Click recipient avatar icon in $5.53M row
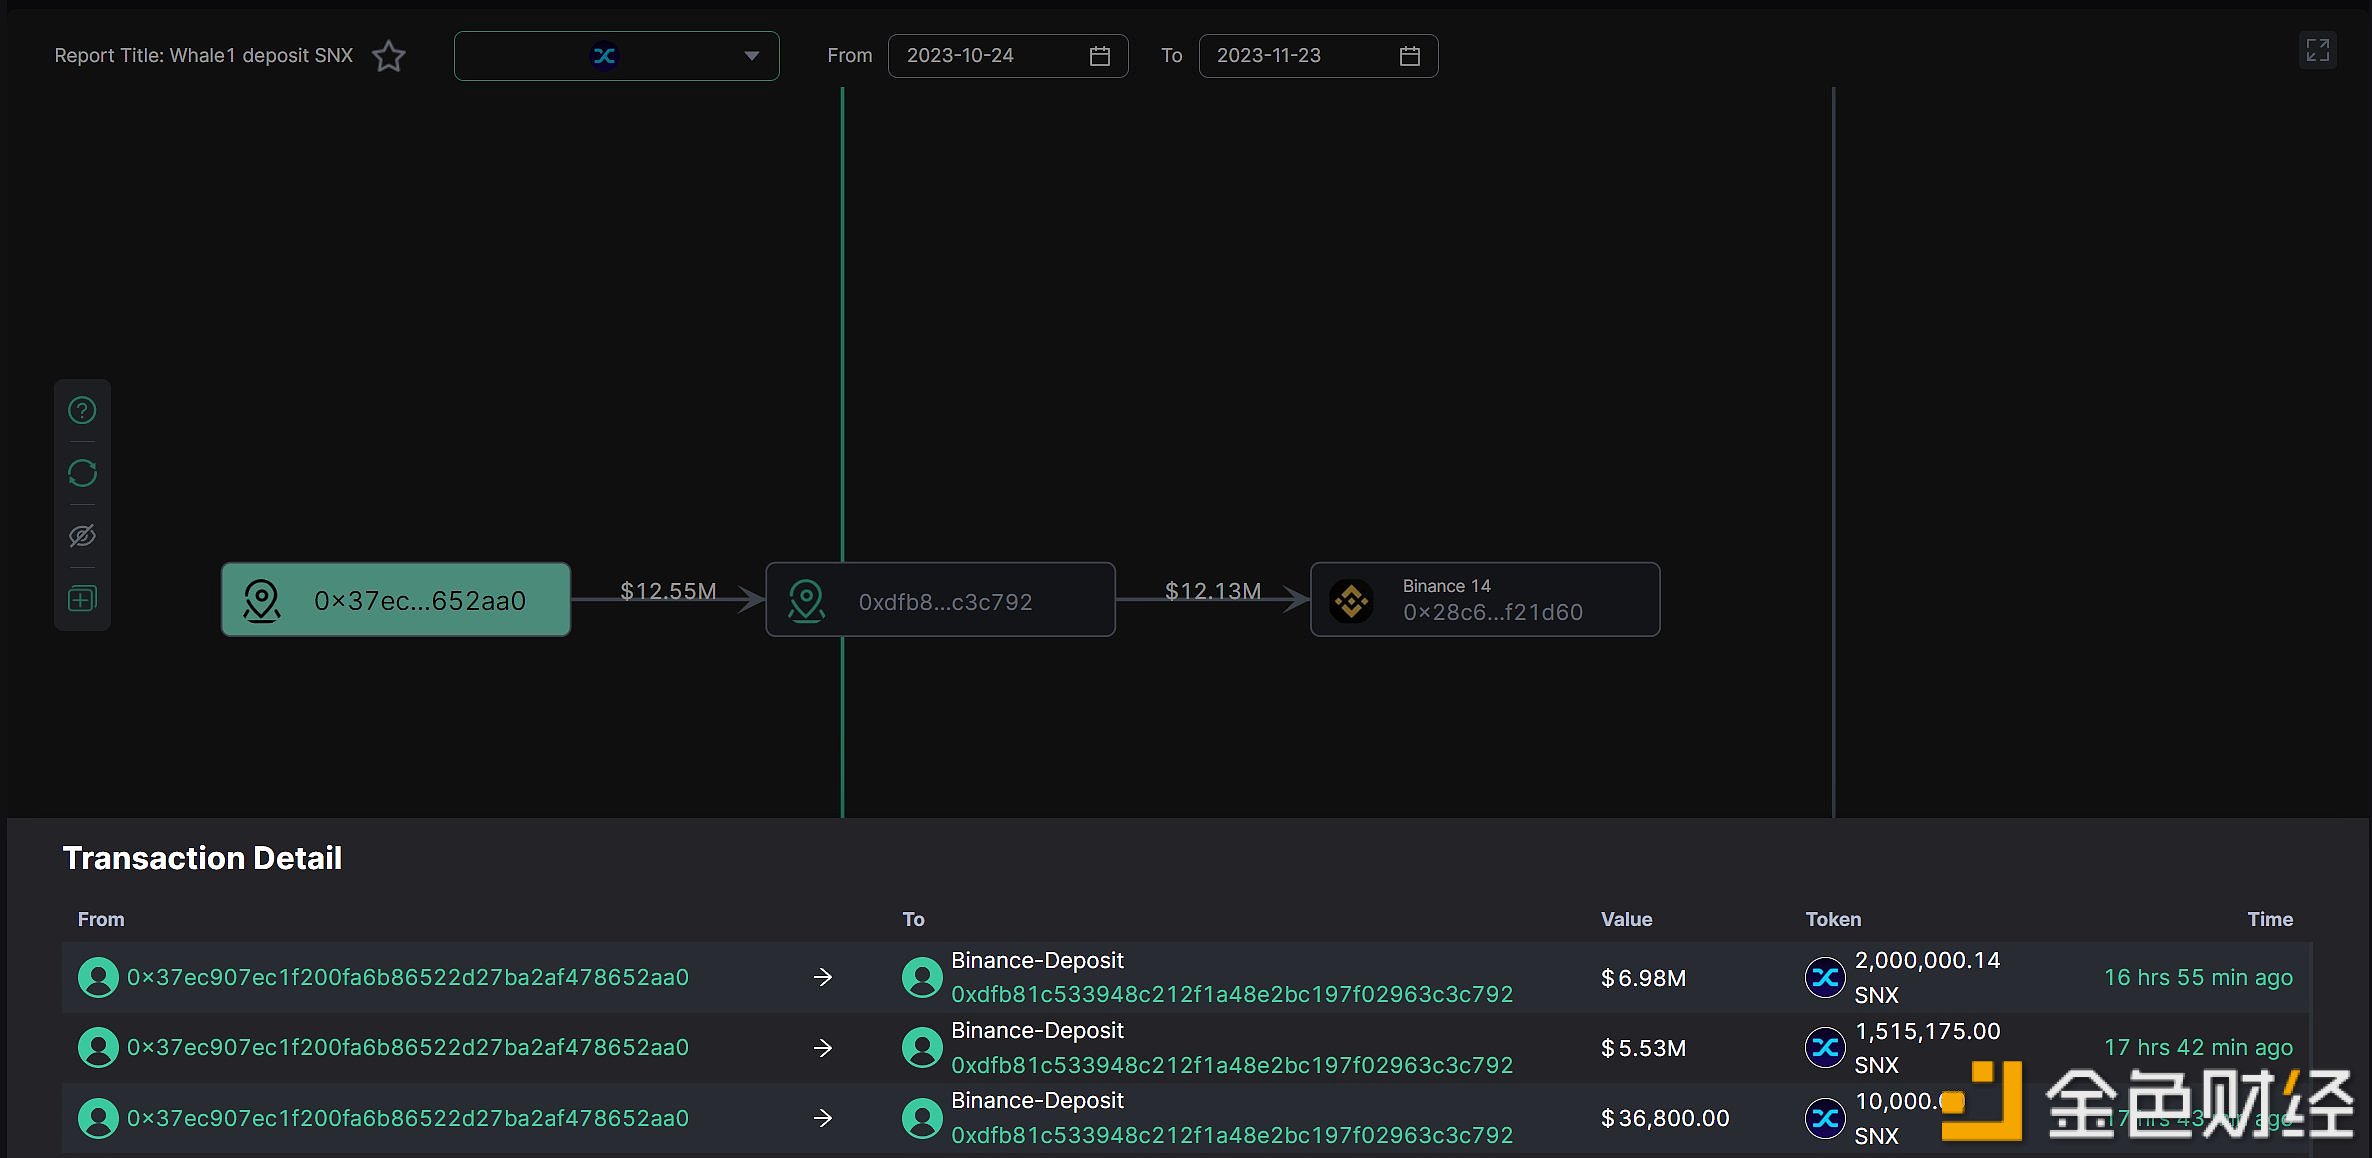The height and width of the screenshot is (1158, 2372). coord(922,1047)
